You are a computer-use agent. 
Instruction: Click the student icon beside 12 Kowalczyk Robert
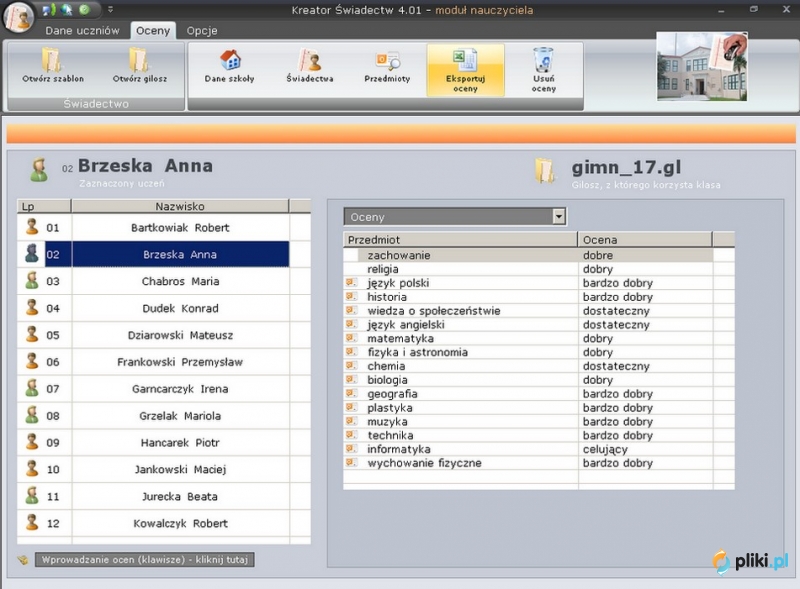(32, 522)
